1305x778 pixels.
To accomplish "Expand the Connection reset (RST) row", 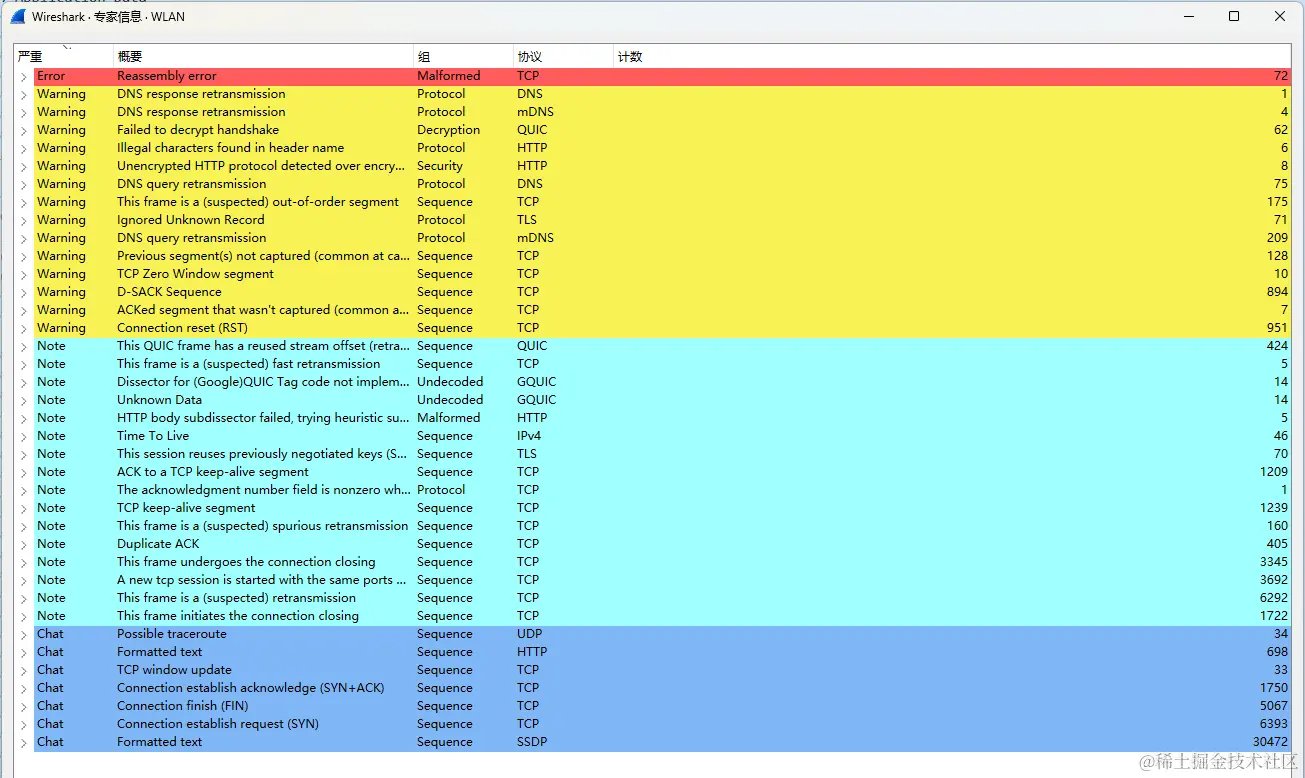I will click(23, 328).
